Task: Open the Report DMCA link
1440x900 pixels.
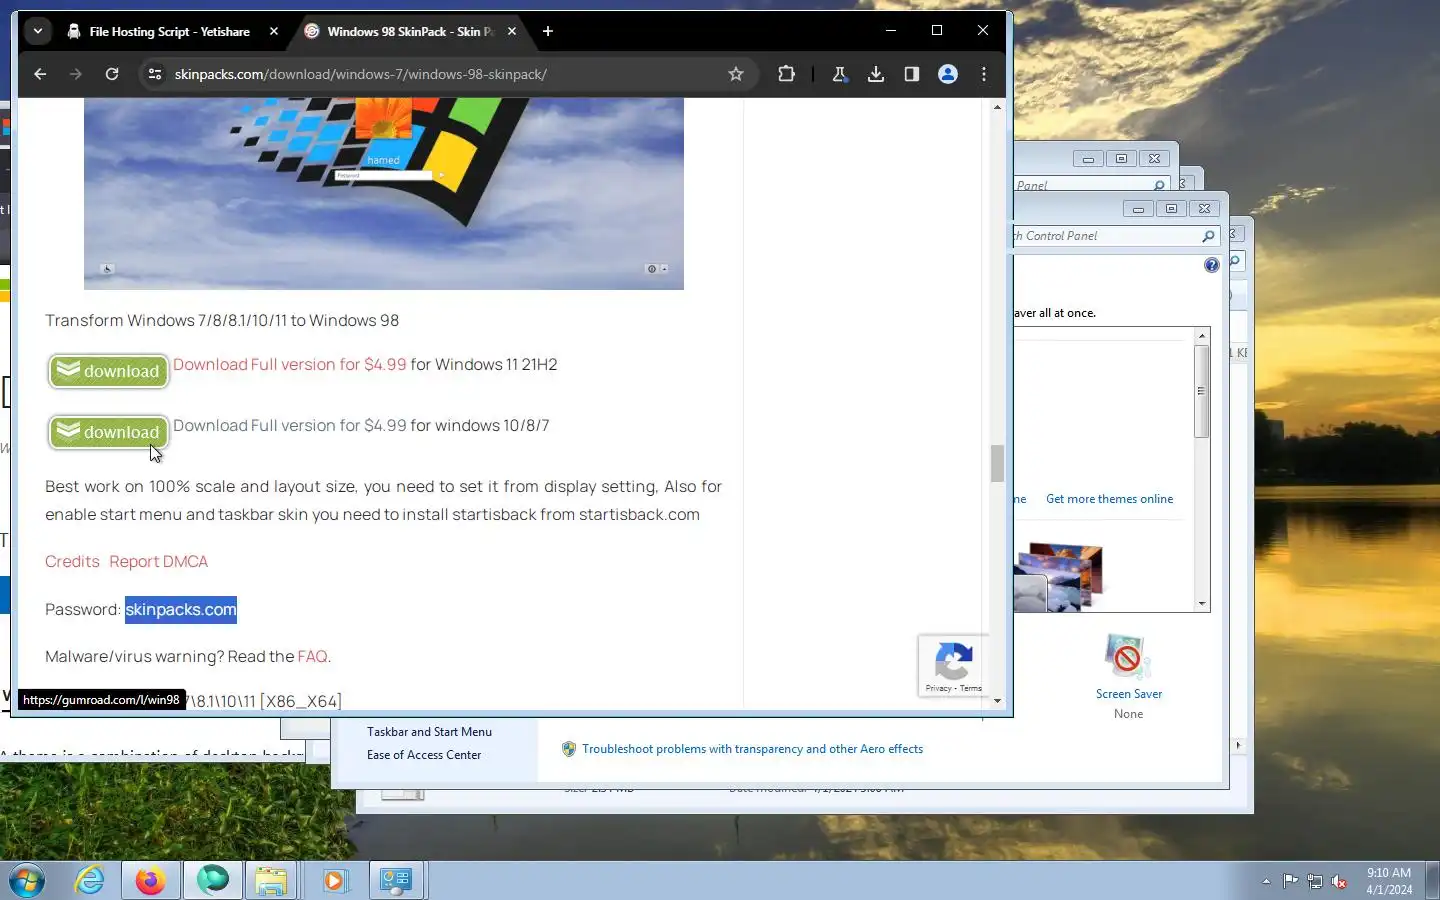Action: 159,562
